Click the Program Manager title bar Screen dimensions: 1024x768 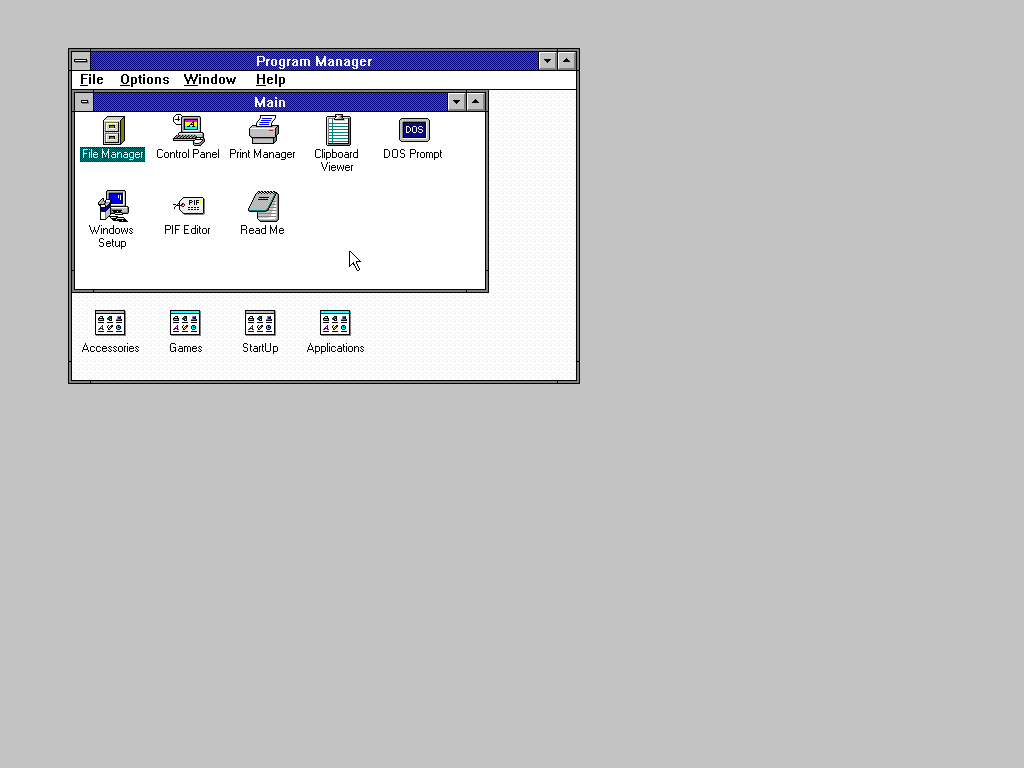(314, 61)
